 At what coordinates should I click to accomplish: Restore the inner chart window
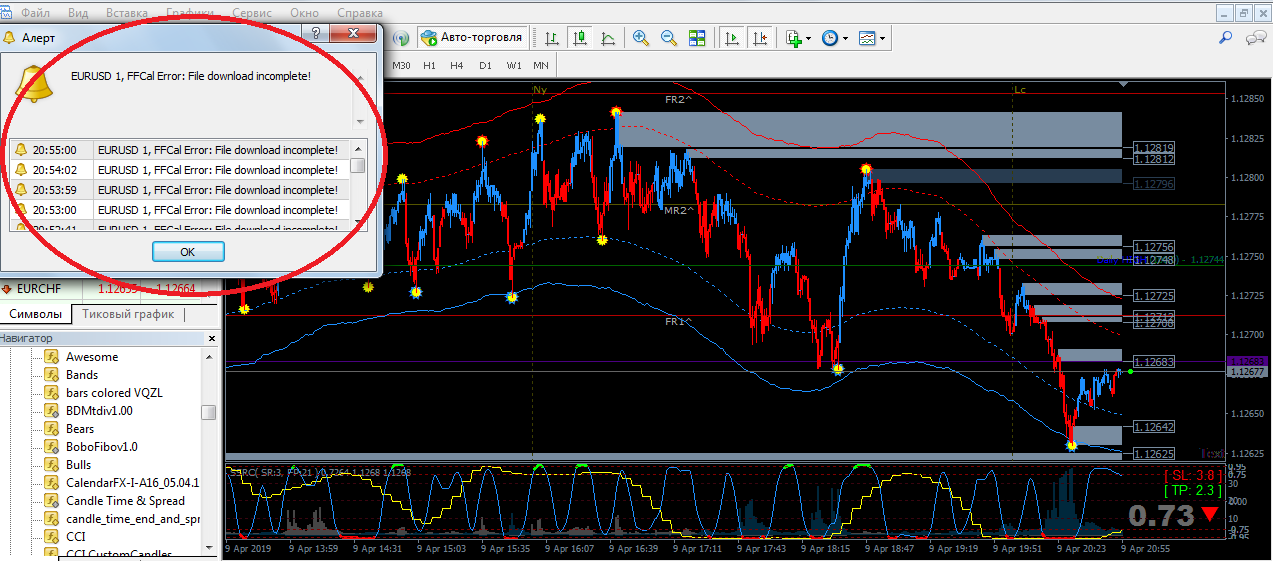click(x=1243, y=13)
